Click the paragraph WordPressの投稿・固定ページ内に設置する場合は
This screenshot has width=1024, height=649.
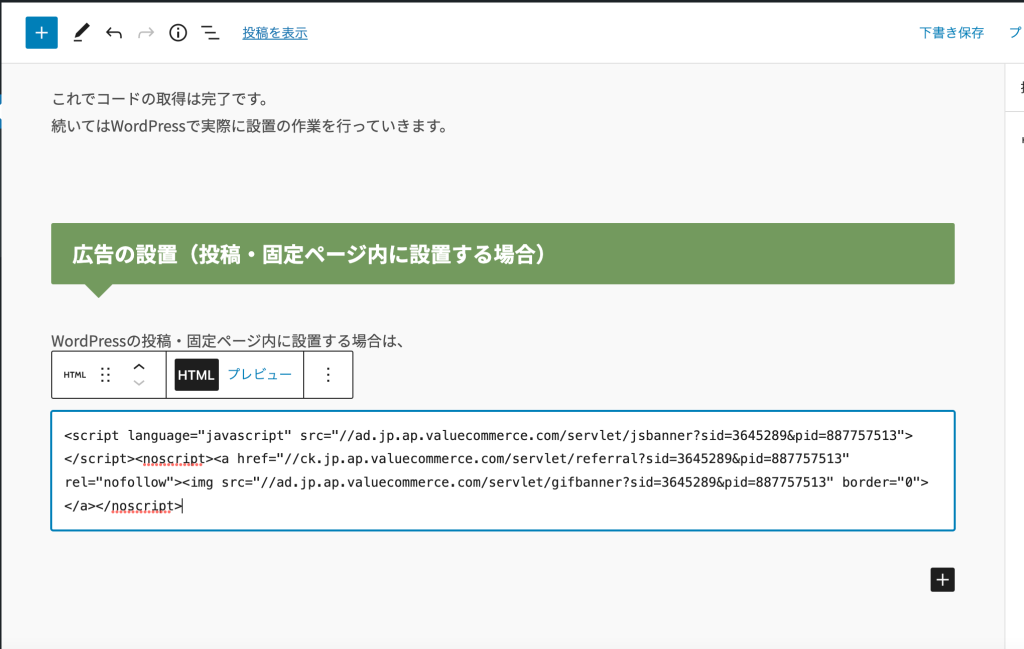click(x=229, y=341)
